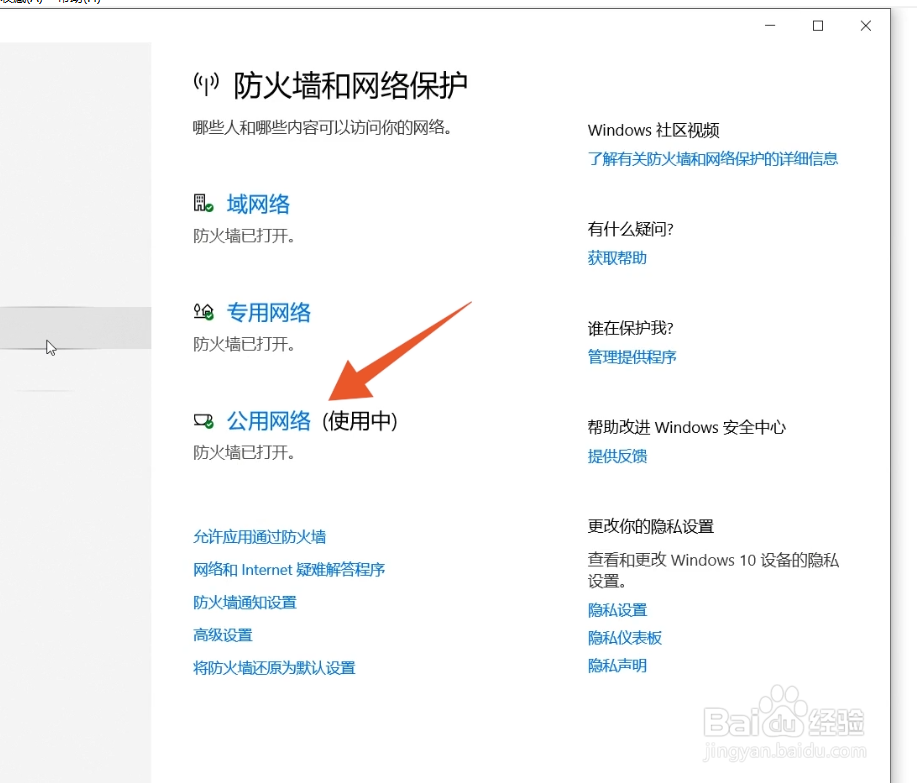Close the Windows Security window
Viewport: 917px width, 783px height.
[x=866, y=26]
